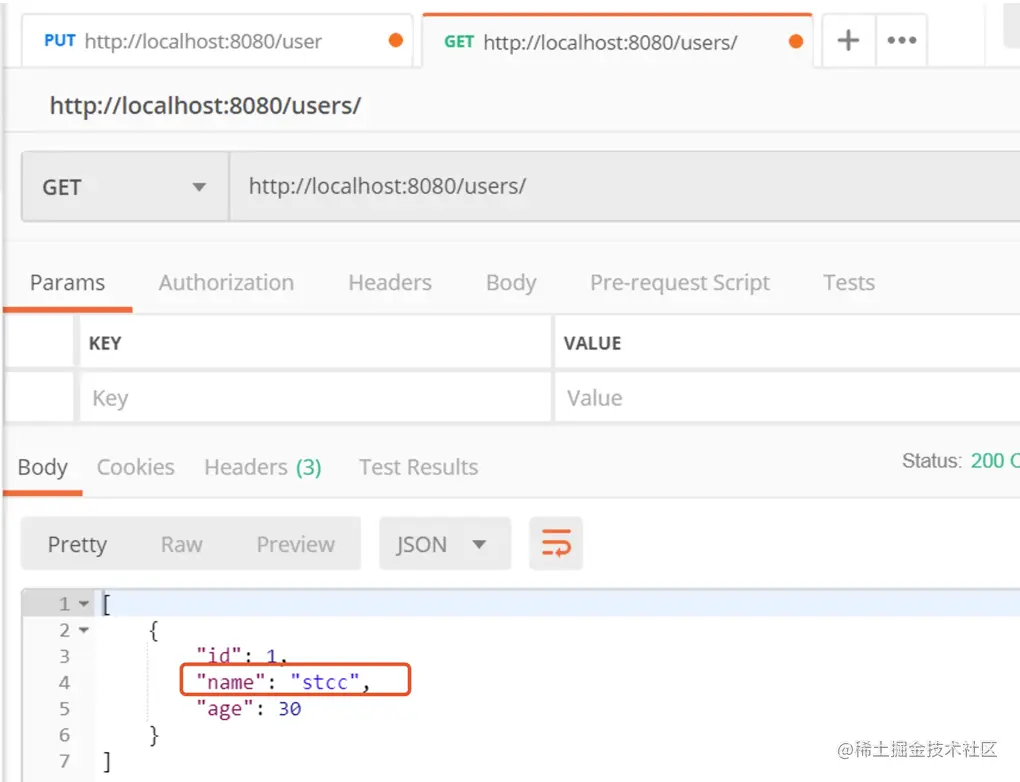This screenshot has height=782, width=1020.
Task: Switch response view to Raw
Action: 181,544
